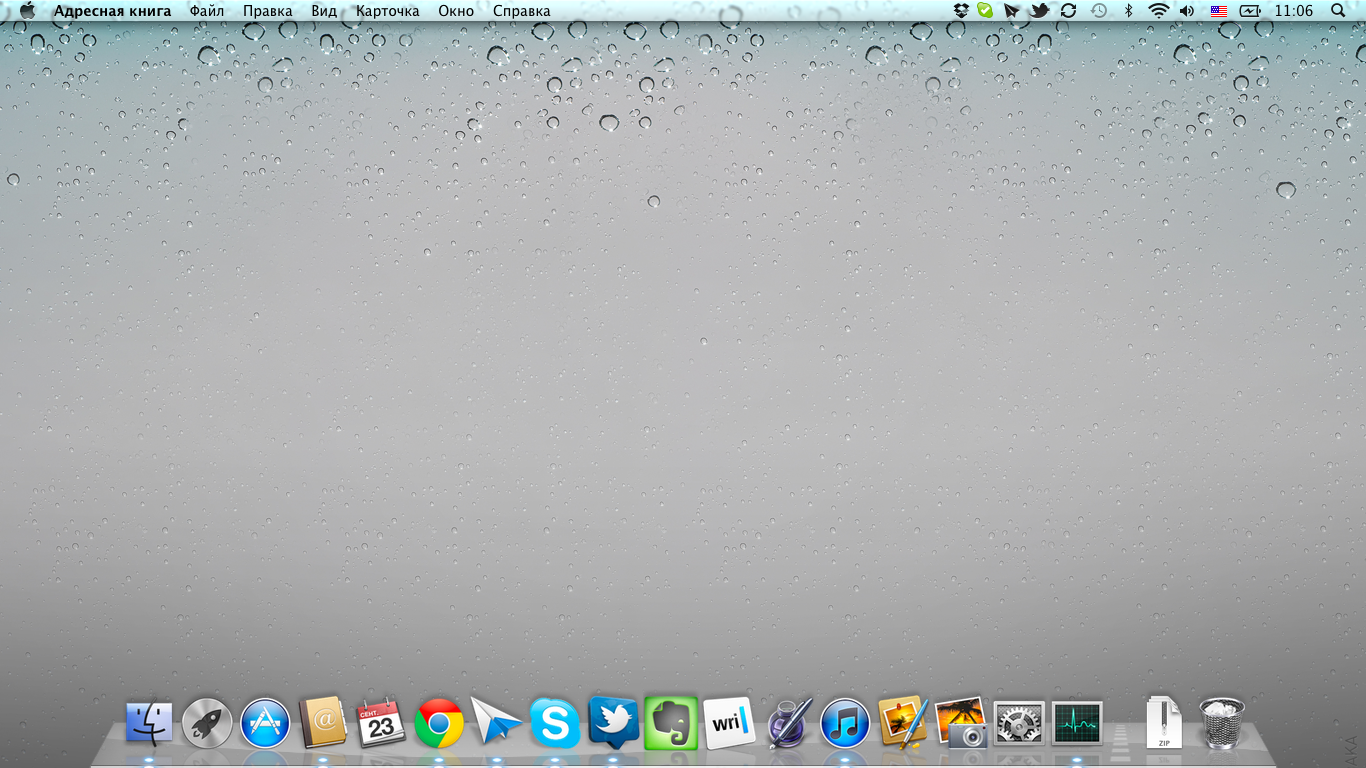Open the iCal calendar dock icon
This screenshot has height=768, width=1366.
tap(381, 723)
